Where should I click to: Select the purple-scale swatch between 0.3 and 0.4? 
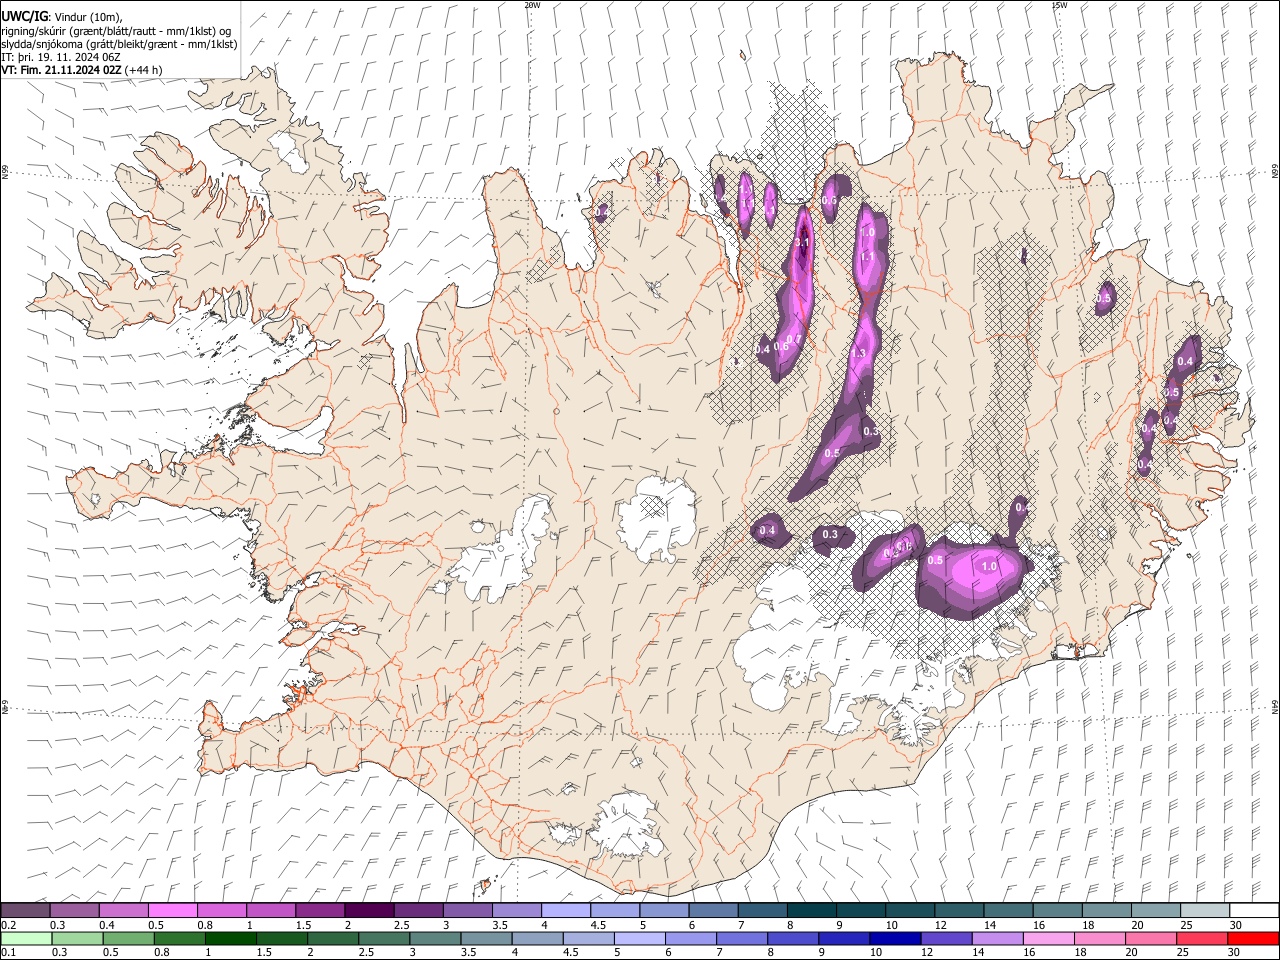tap(75, 910)
